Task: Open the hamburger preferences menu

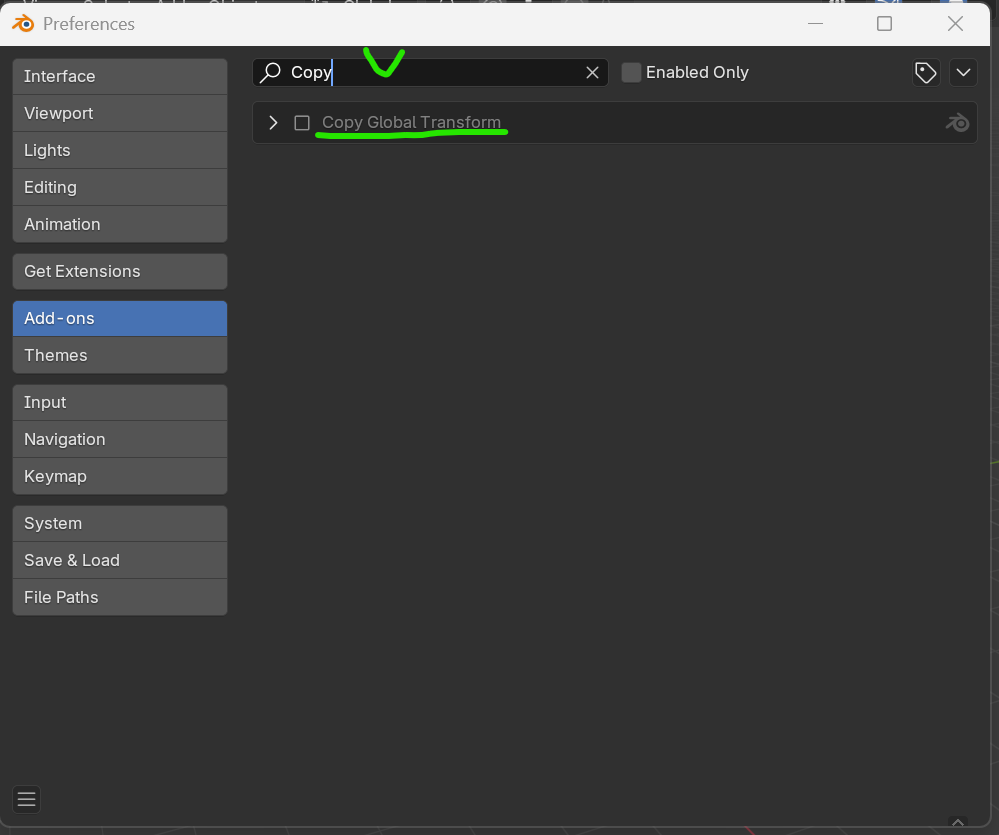Action: tap(27, 799)
